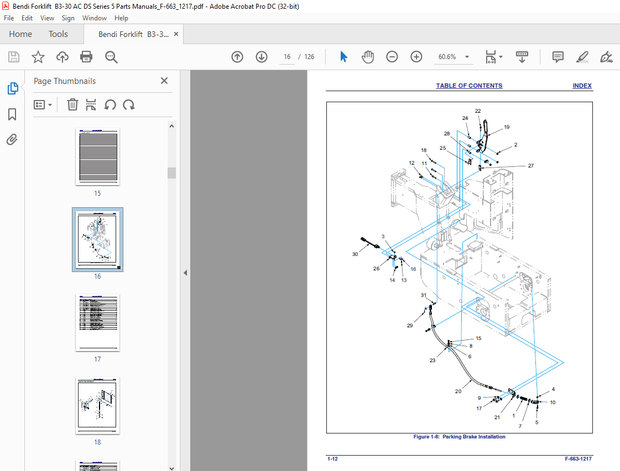
Task: Click the document code F-663-1217
Action: (578, 459)
